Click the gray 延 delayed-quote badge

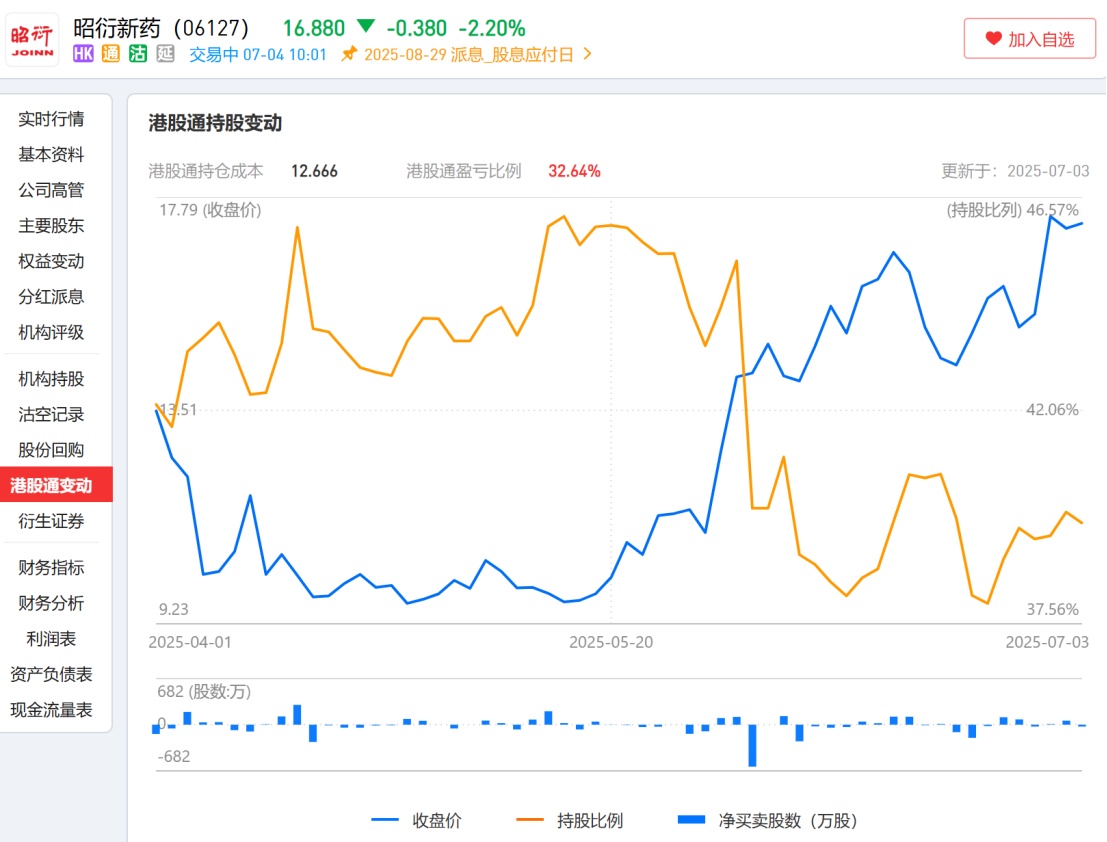point(165,54)
